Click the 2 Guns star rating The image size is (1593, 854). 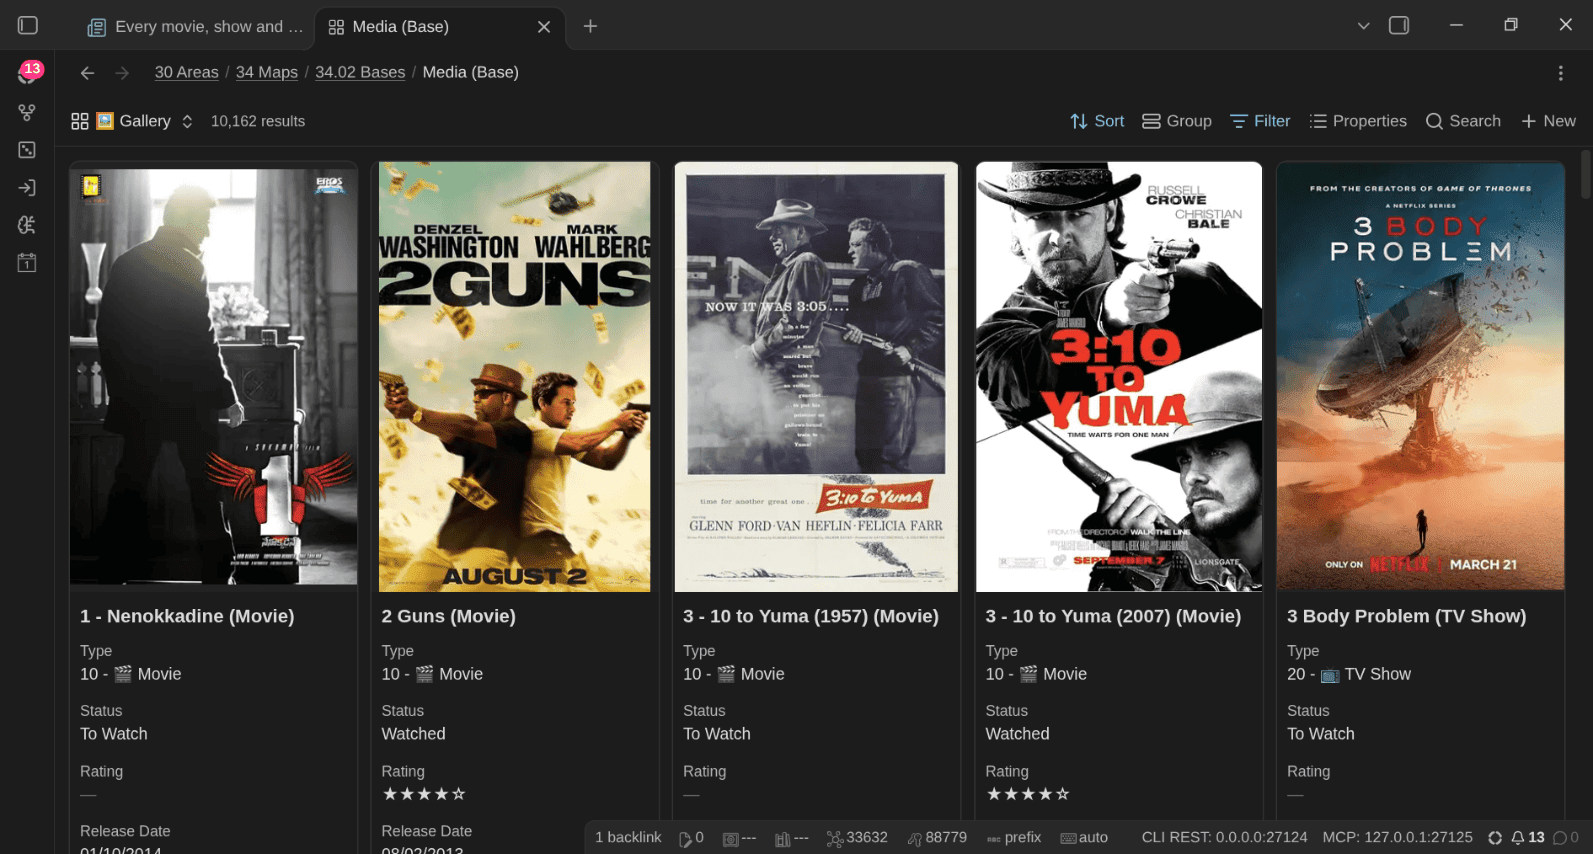pos(424,794)
